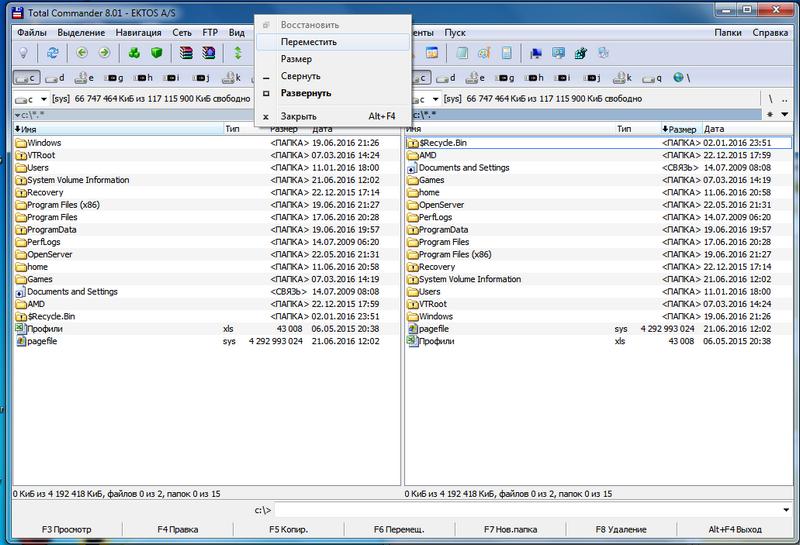The image size is (800, 545).
Task: Click the right panel parent directory '..' button
Action: (x=784, y=98)
